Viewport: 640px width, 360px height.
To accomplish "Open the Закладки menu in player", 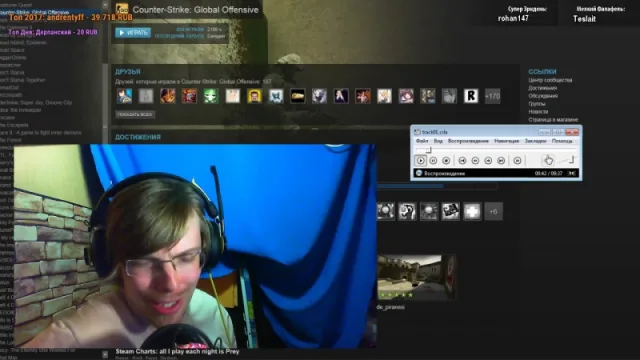I will coord(535,141).
